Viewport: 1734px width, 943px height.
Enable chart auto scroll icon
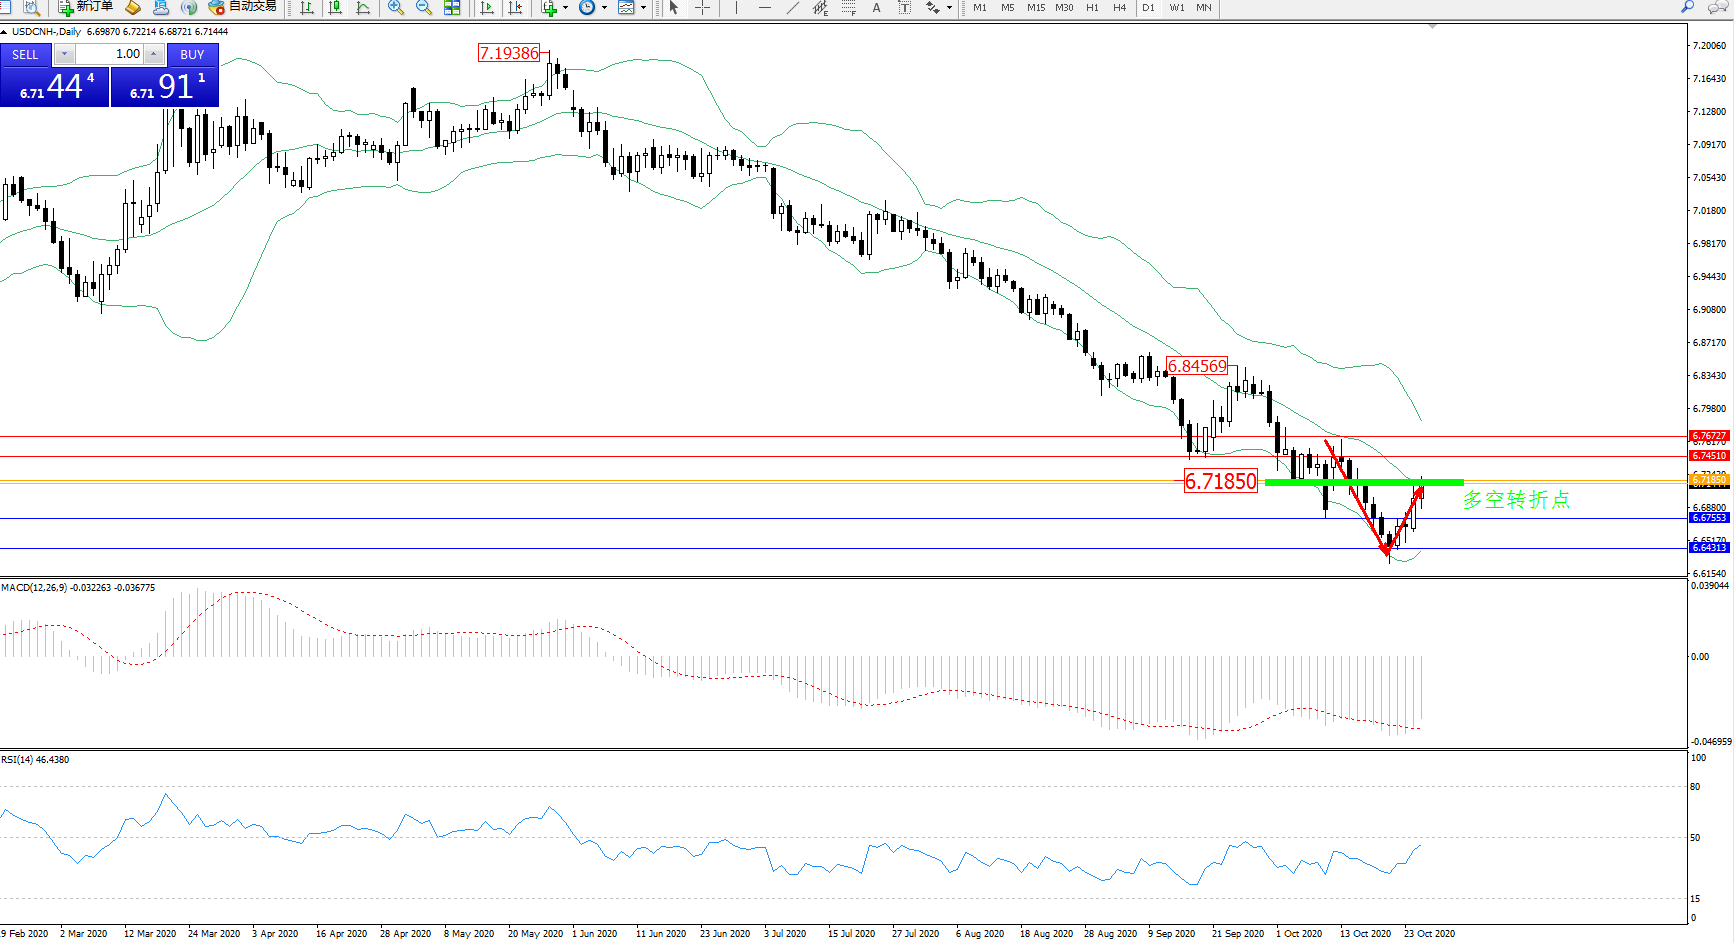coord(487,8)
